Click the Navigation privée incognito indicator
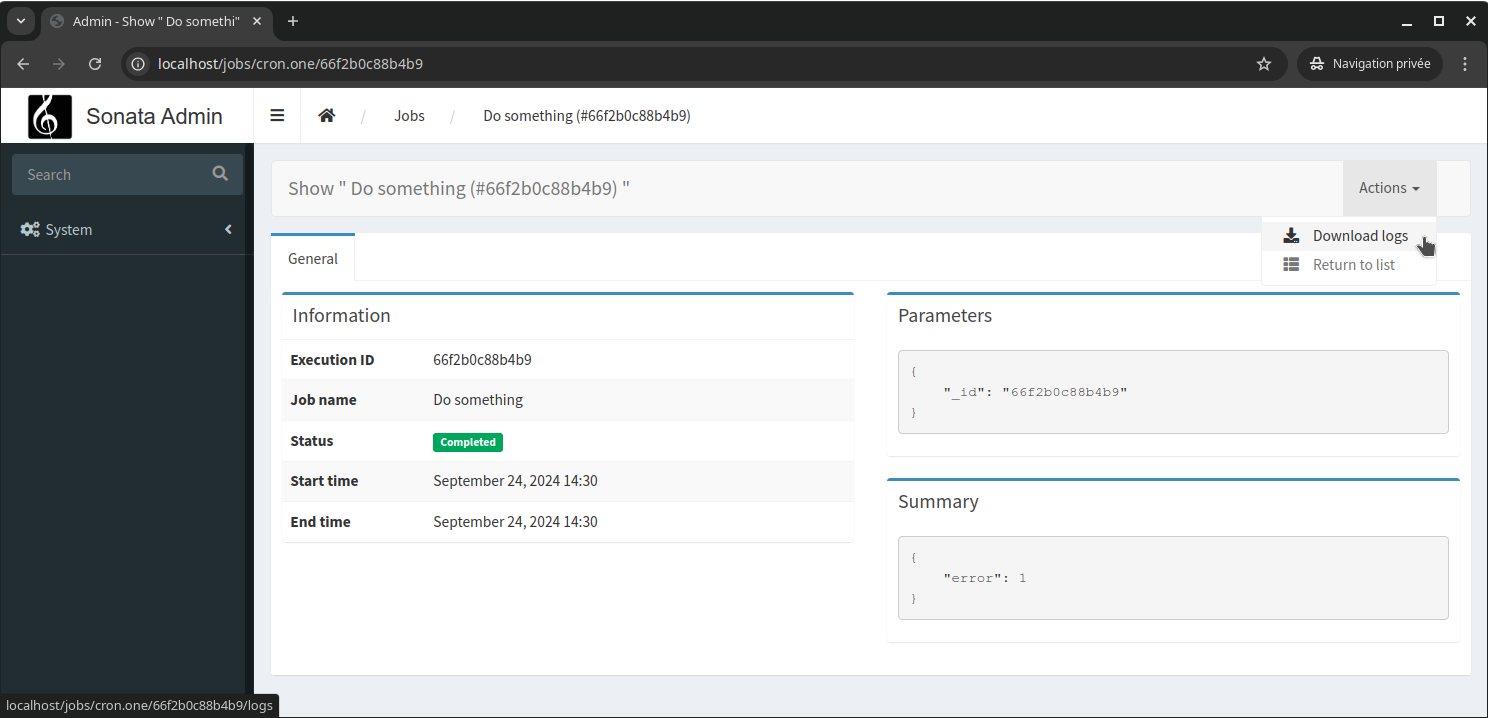Viewport: 1488px width, 718px height. tap(1370, 64)
